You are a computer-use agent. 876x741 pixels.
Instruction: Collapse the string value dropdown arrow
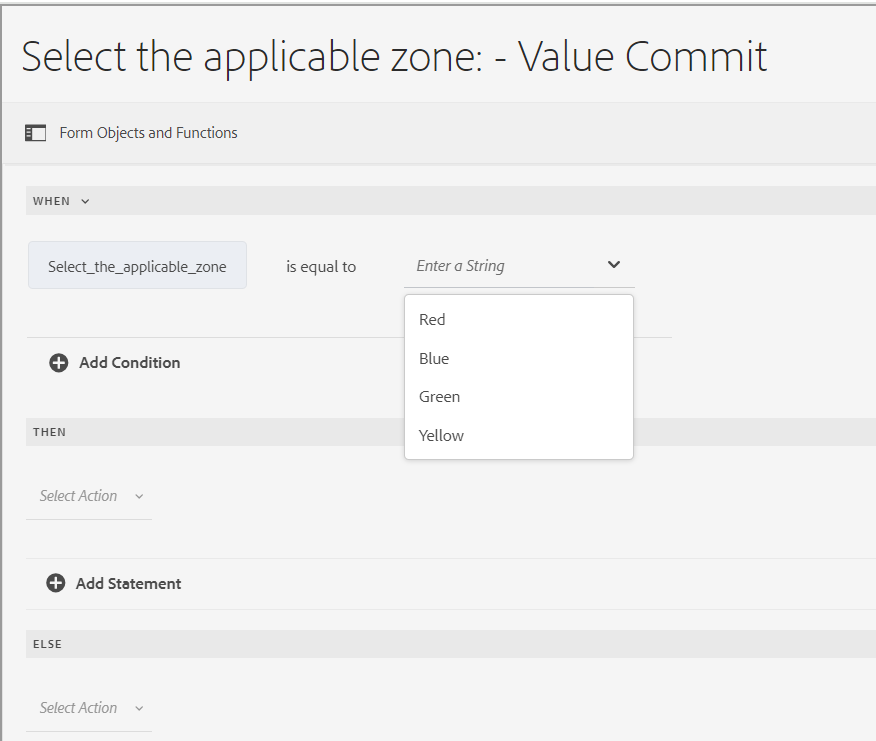pos(614,265)
